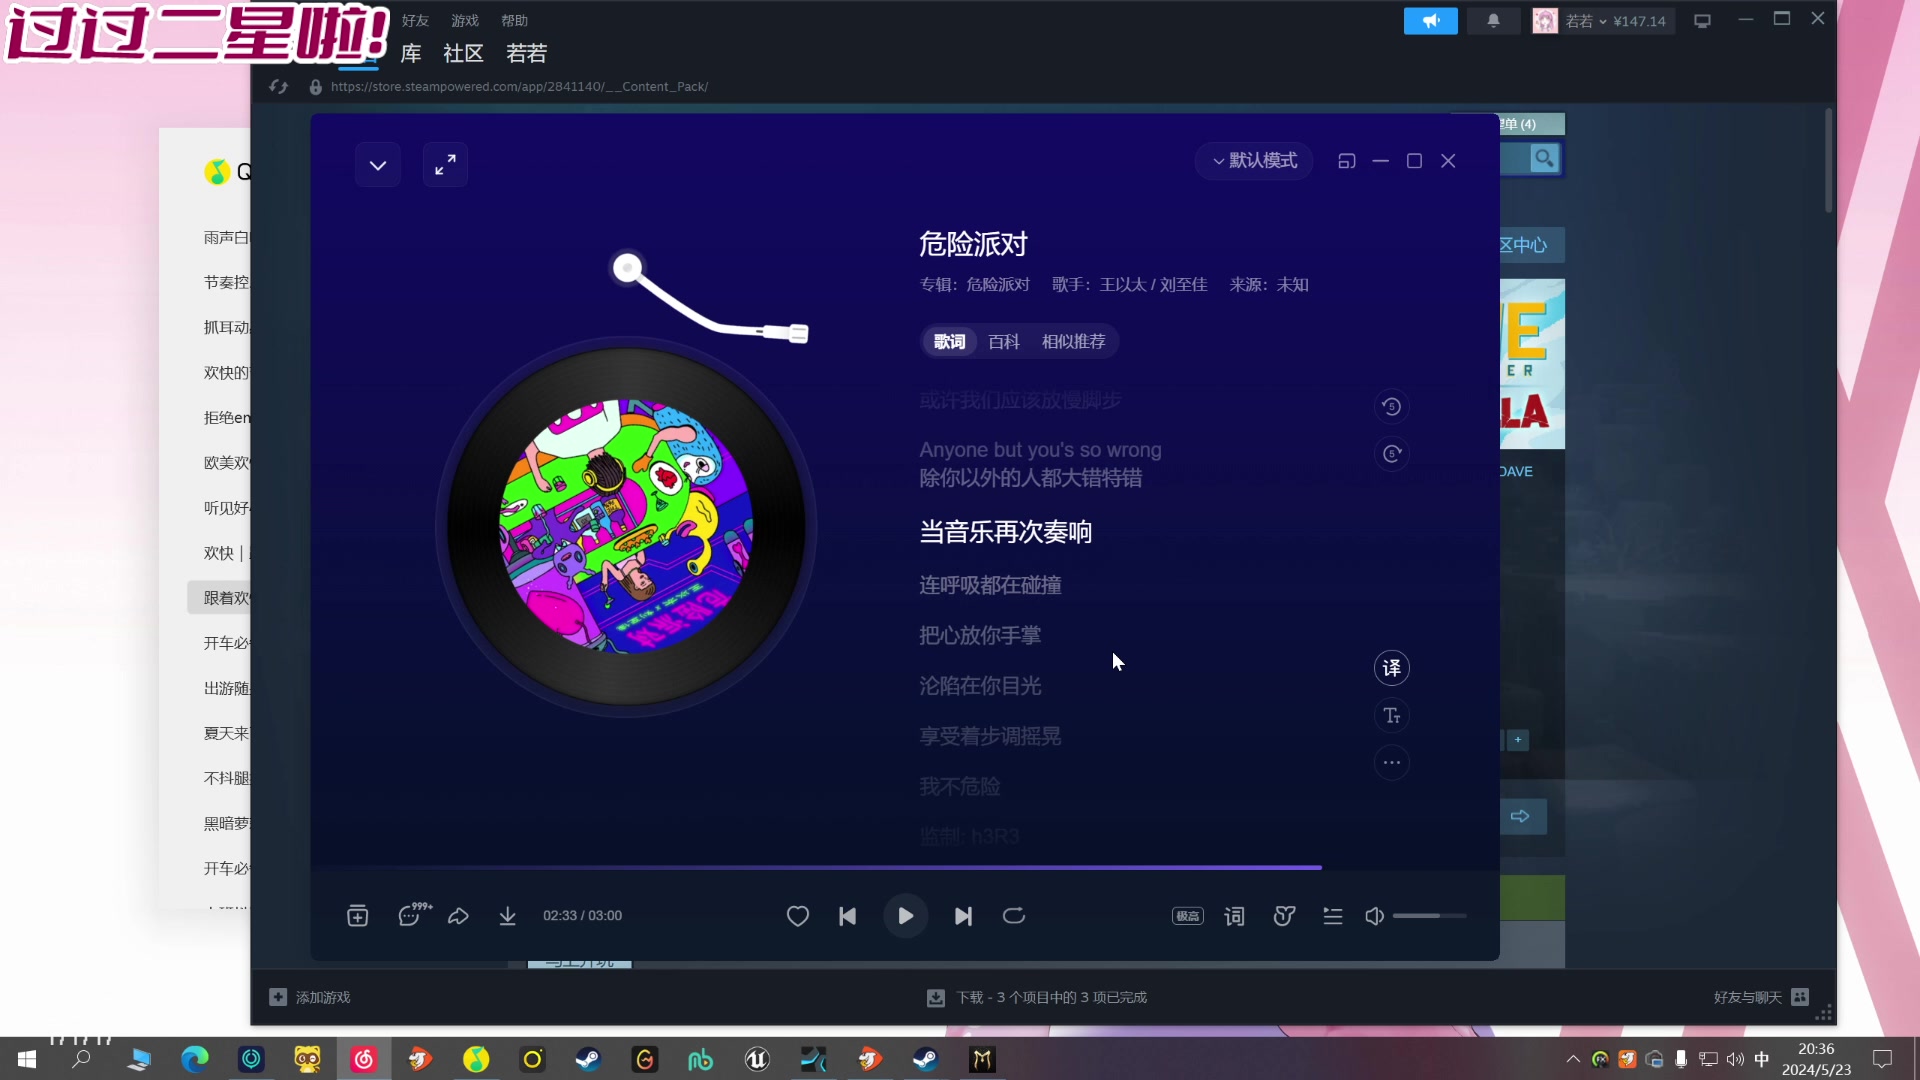Collapse the player with the down chevron
1920x1080 pixels.
377,164
